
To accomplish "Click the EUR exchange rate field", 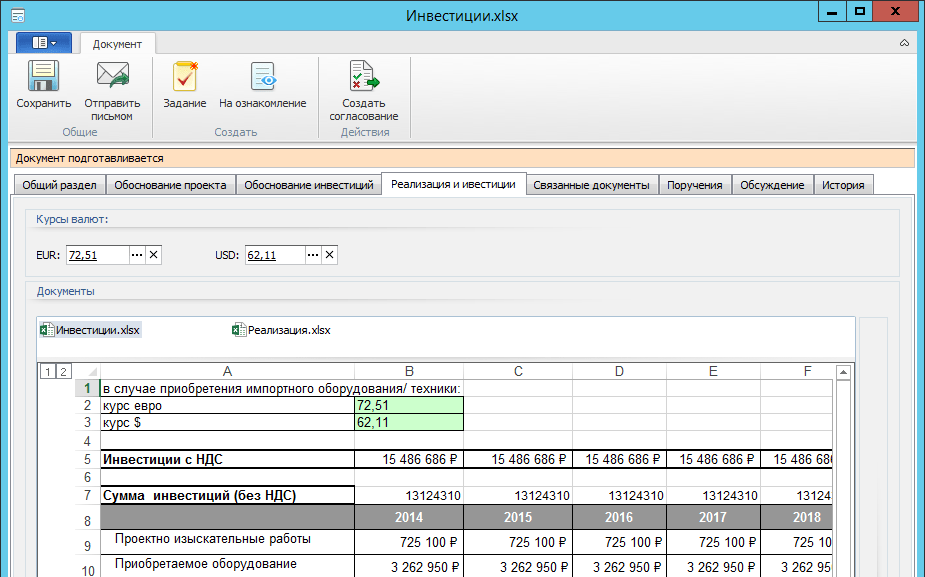I will coord(97,255).
